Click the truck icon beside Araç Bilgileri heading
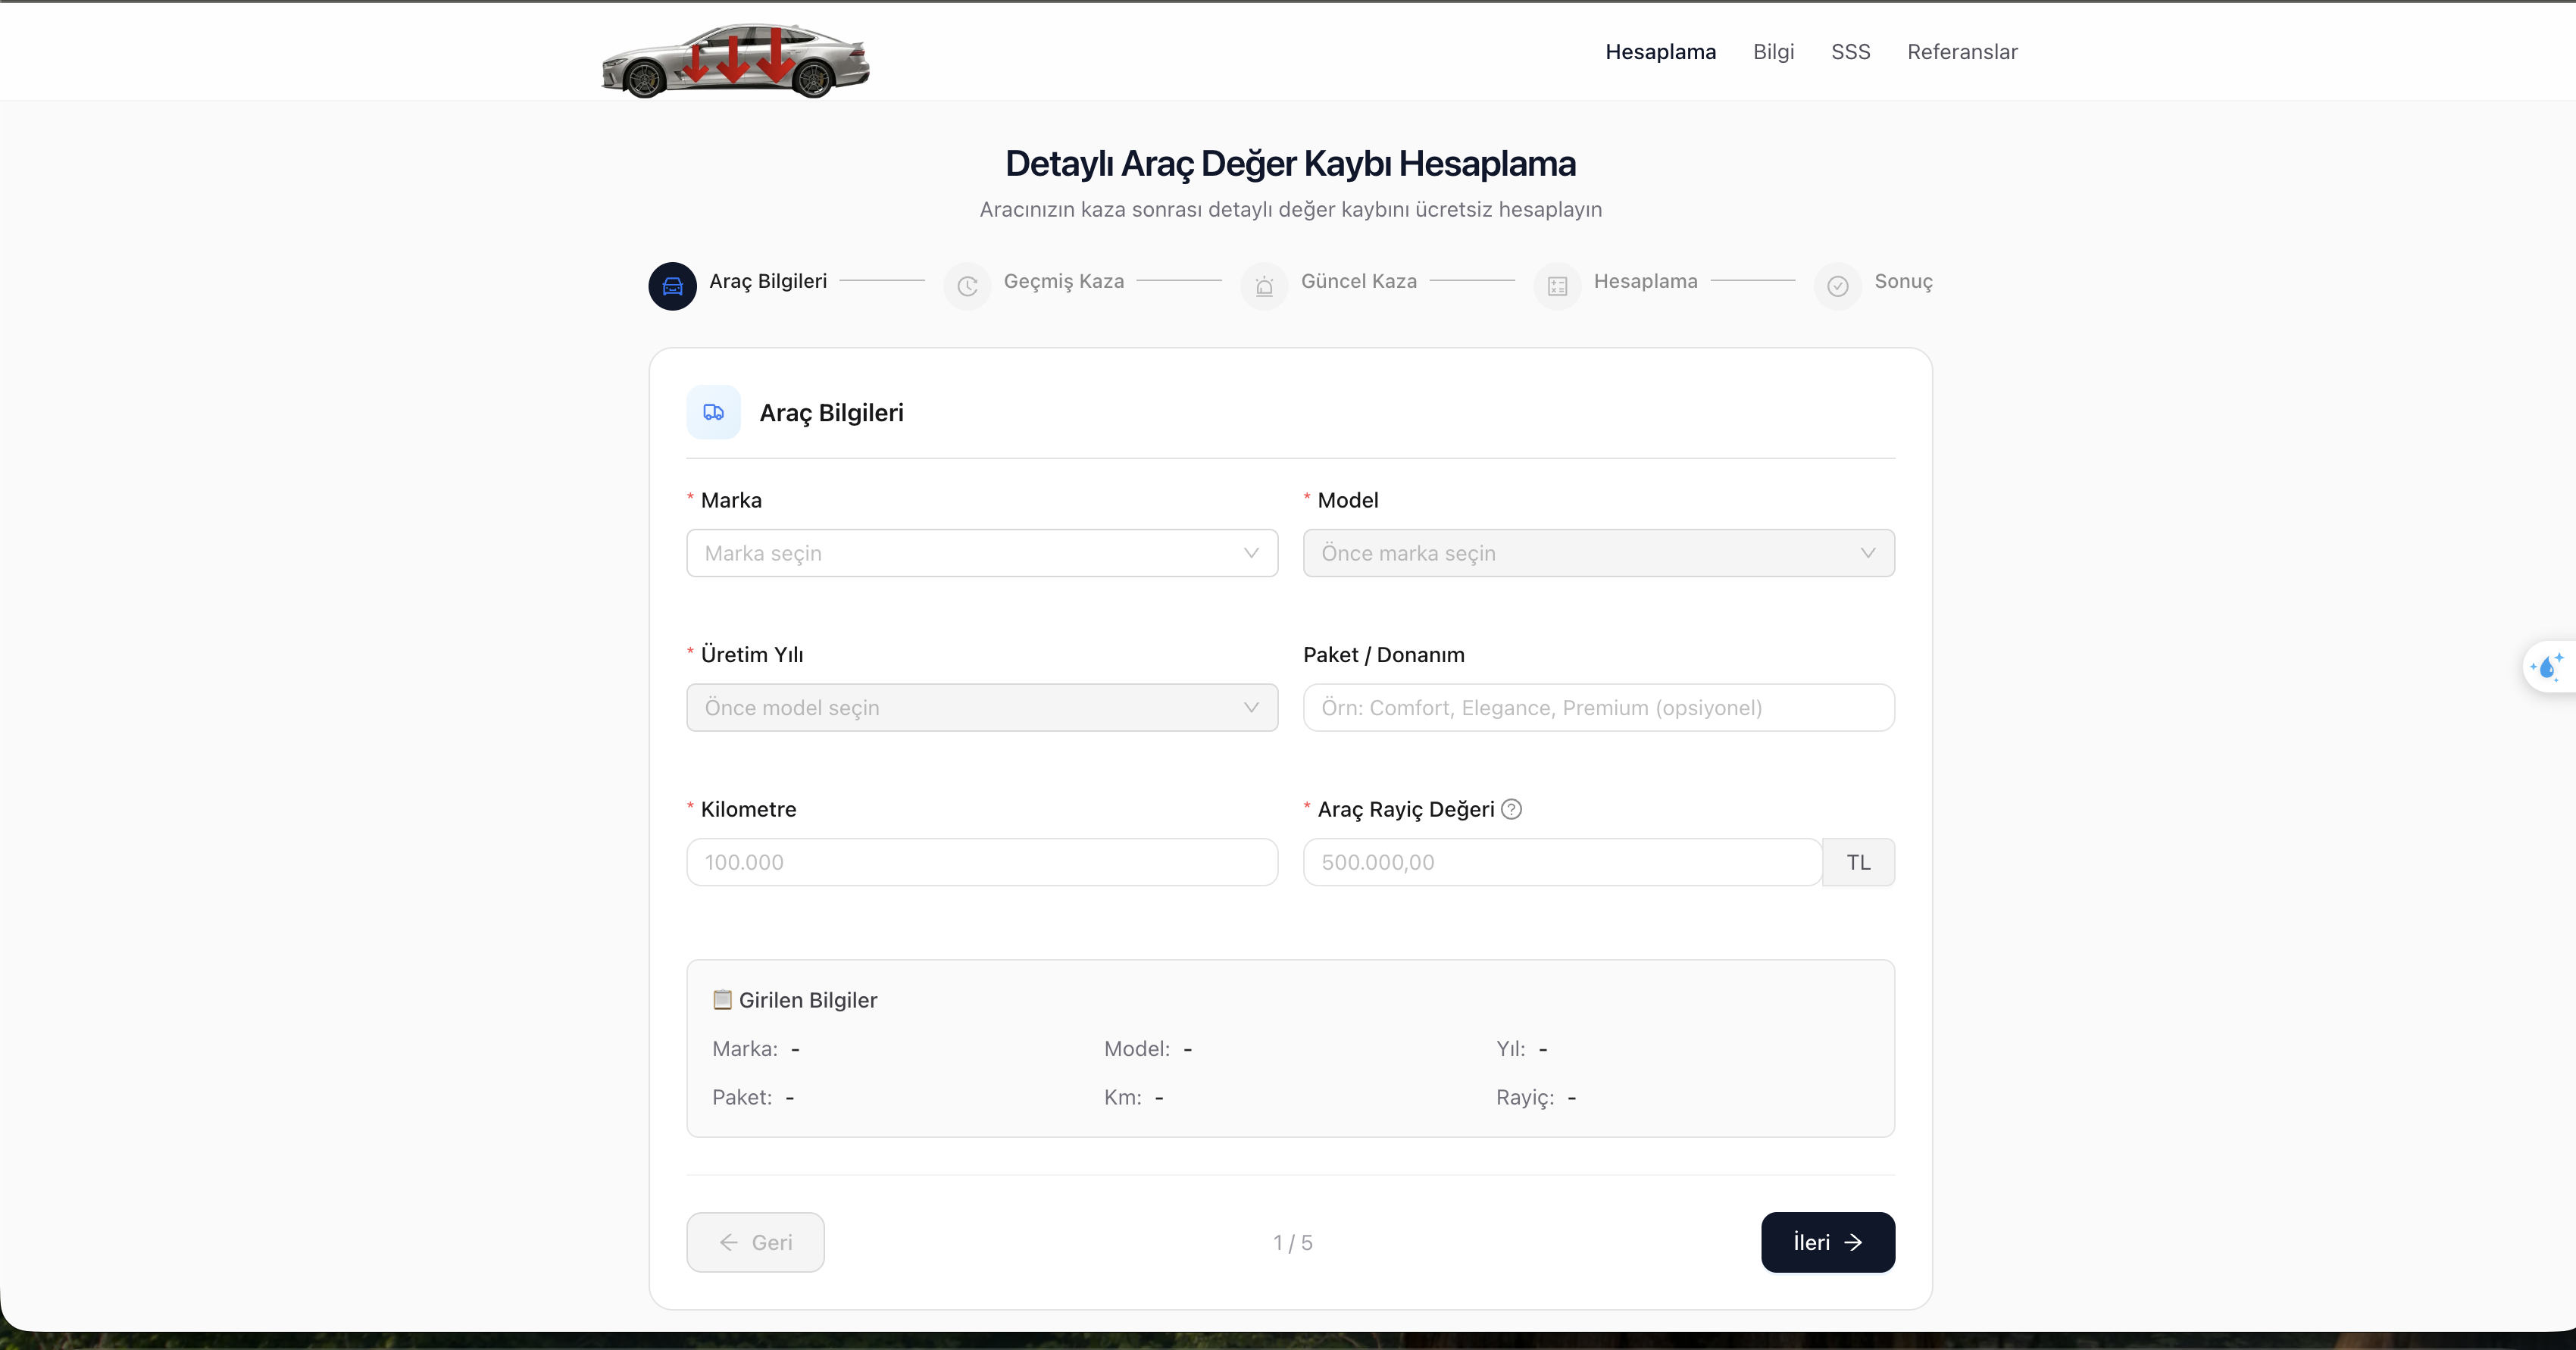This screenshot has height=1350, width=2576. click(x=713, y=412)
